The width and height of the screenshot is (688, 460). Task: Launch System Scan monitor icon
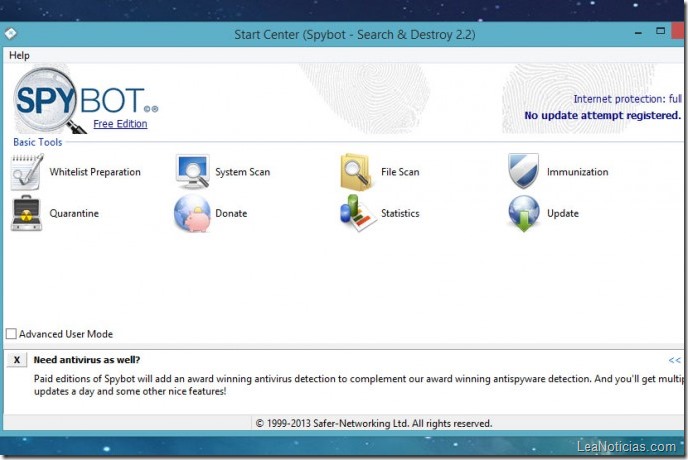click(193, 172)
